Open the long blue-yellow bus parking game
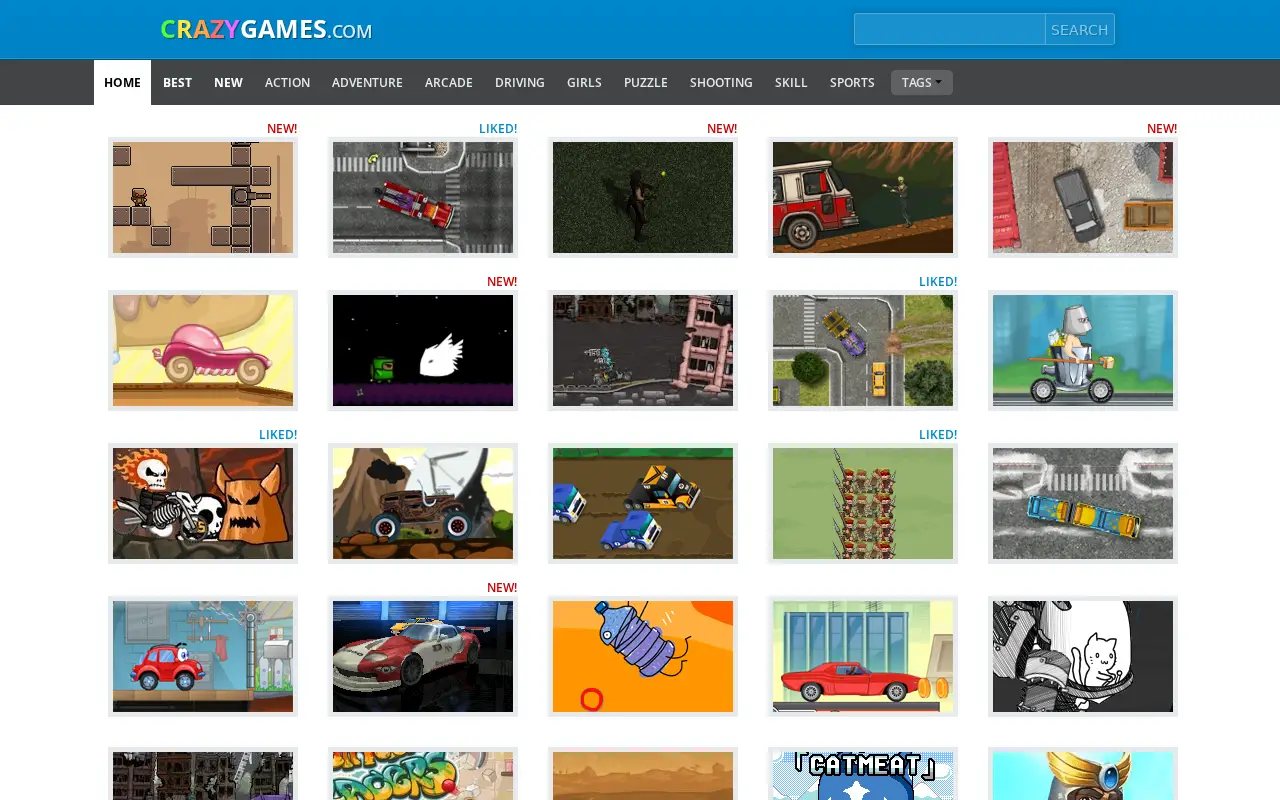1280x800 pixels. coord(1083,503)
